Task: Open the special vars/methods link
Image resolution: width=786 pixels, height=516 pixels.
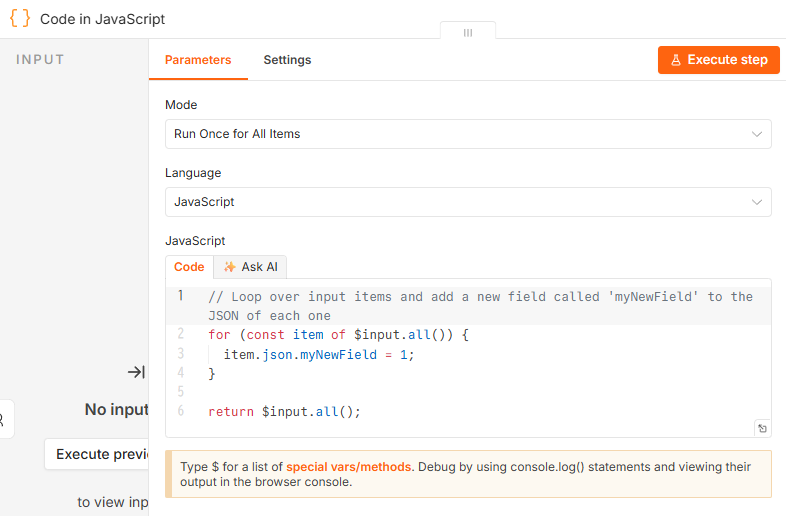Action: coord(348,467)
